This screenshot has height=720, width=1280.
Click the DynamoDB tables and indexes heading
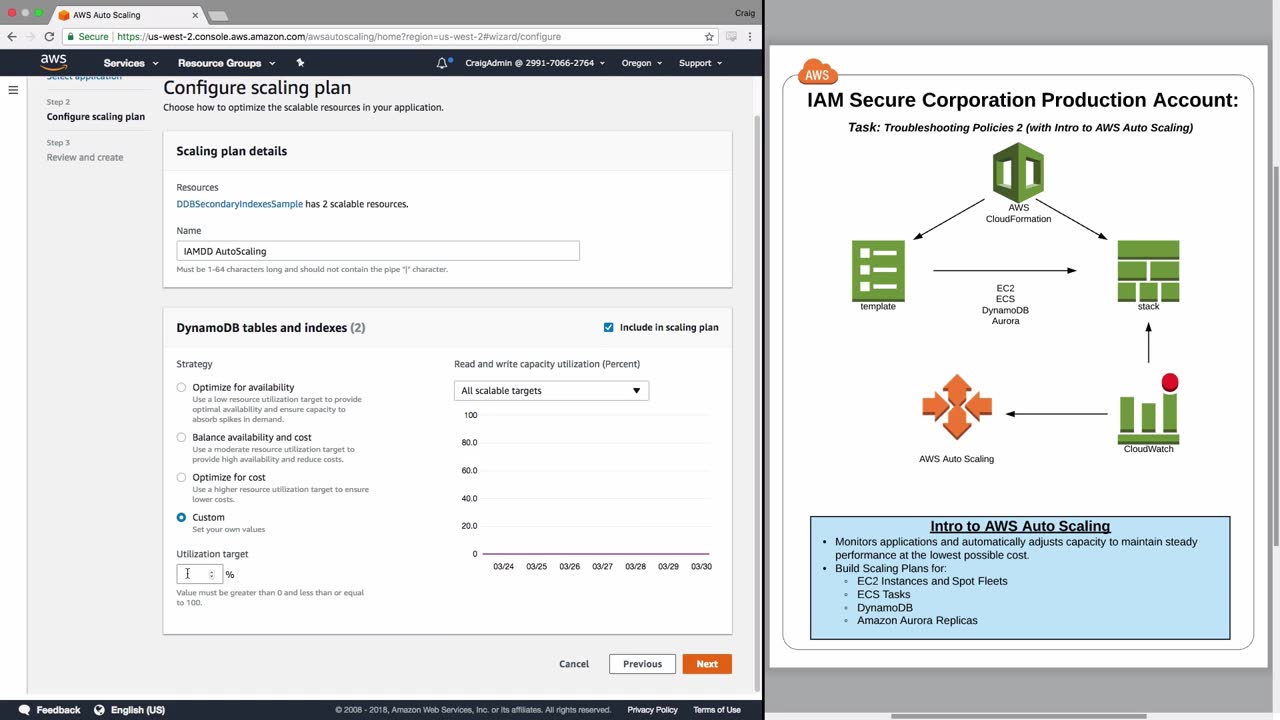click(271, 328)
